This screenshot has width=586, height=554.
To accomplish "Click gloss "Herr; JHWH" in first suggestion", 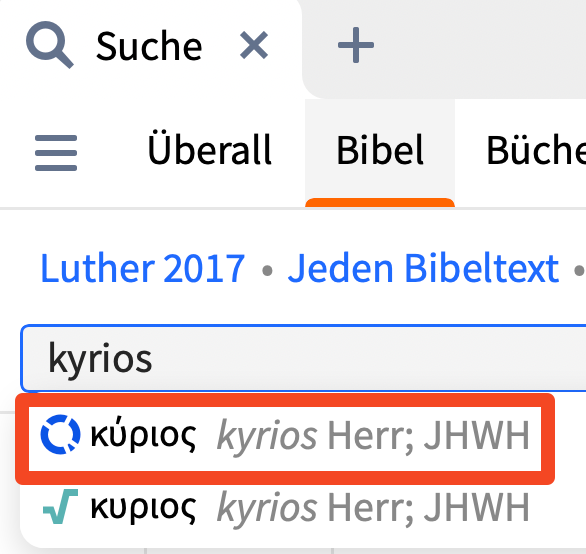I will tap(428, 435).
